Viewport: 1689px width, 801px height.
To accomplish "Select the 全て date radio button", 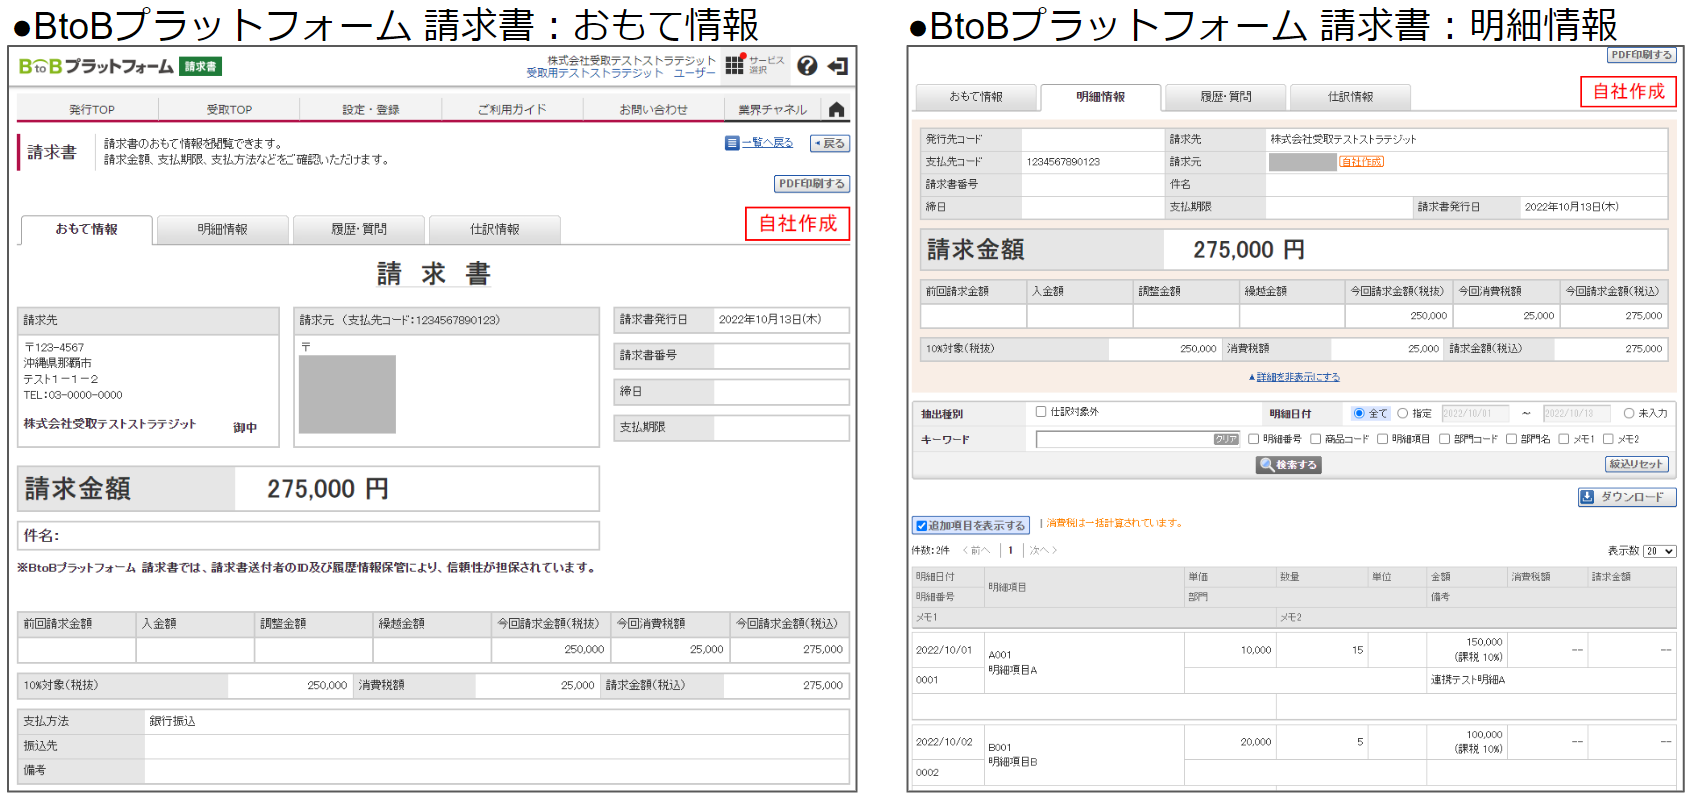I will pos(1358,413).
